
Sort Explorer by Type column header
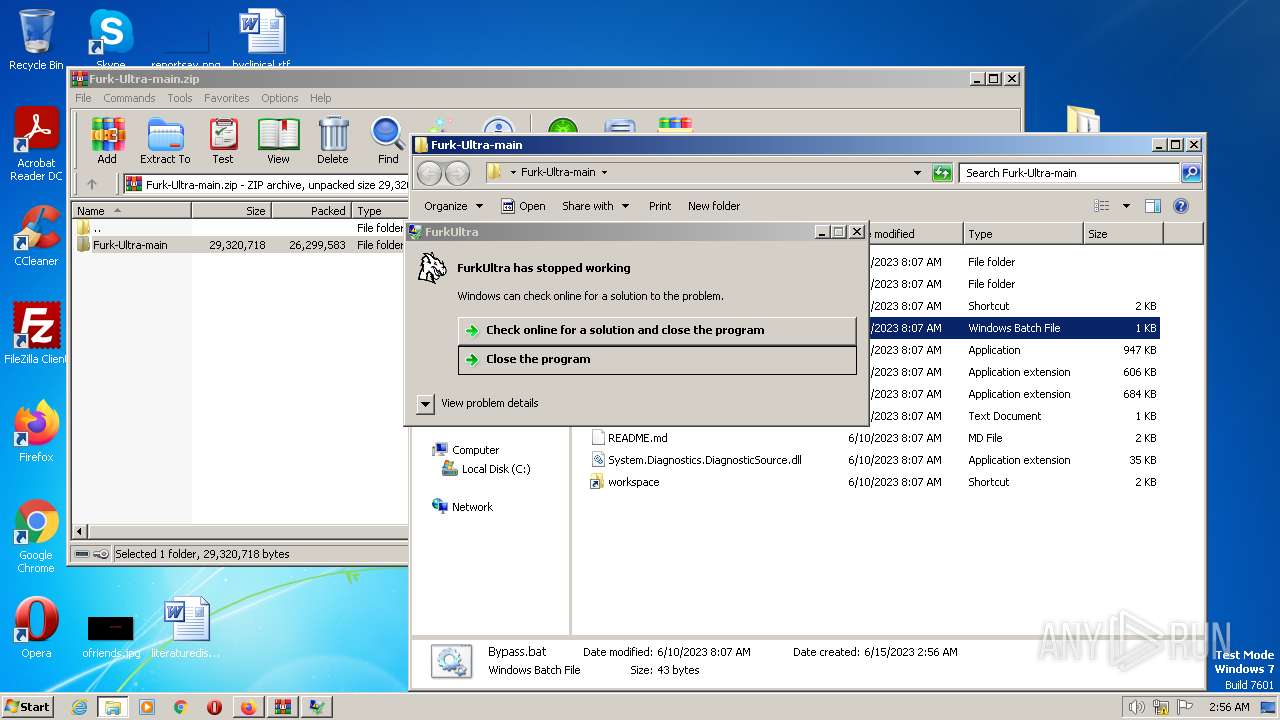pyautogui.click(x=1023, y=234)
